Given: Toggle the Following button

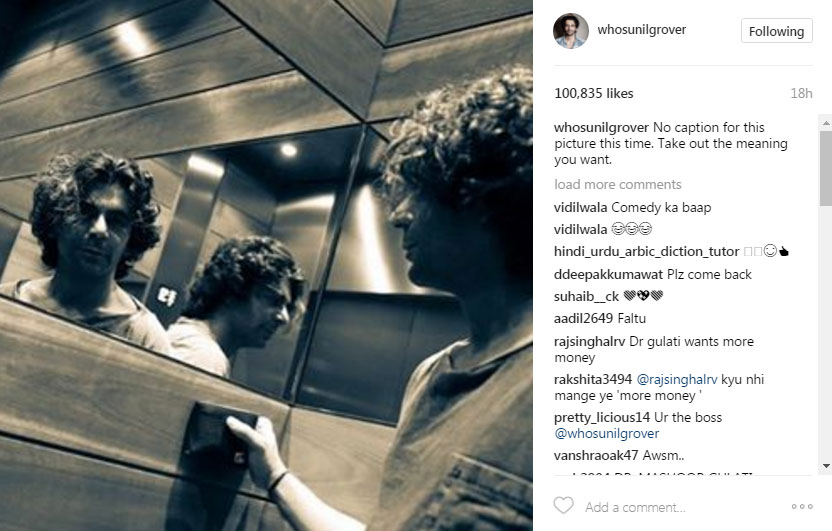Looking at the screenshot, I should click(776, 31).
